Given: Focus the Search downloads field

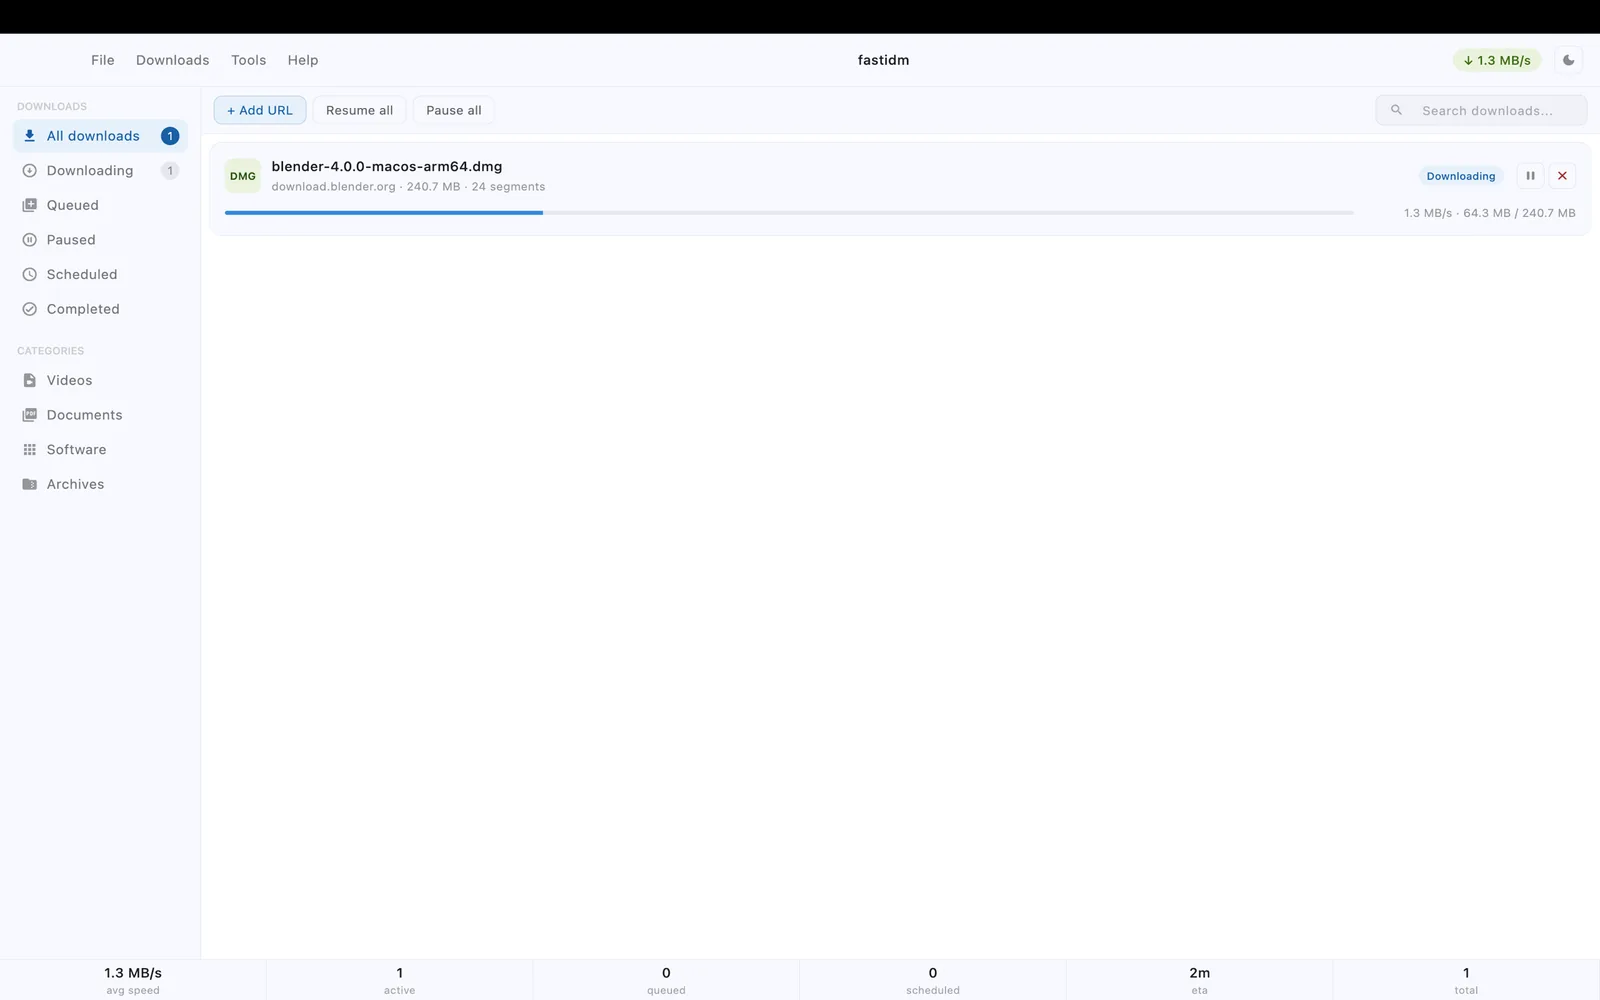Looking at the screenshot, I should pos(1481,110).
